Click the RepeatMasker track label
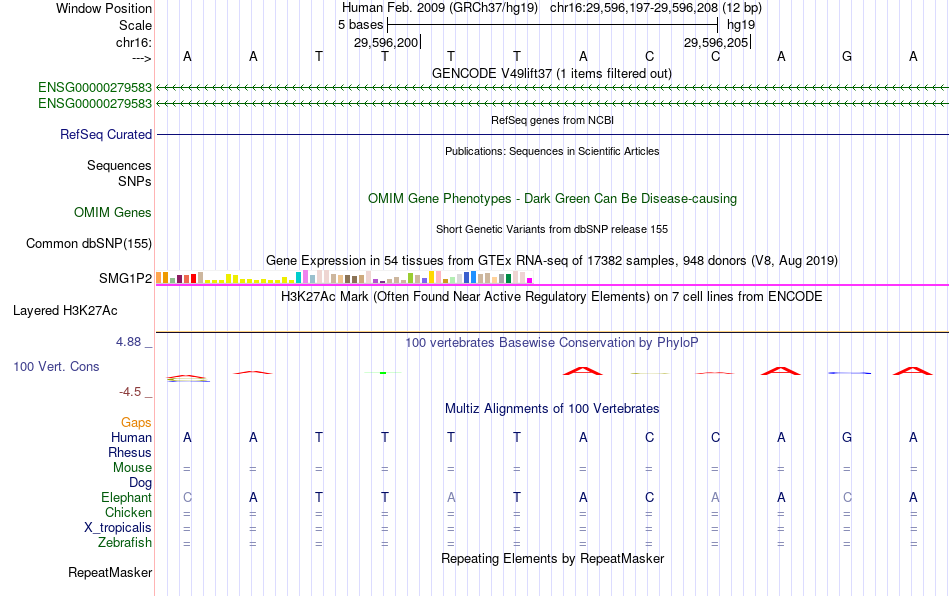Viewport: 950px width, 596px height. pos(110,572)
